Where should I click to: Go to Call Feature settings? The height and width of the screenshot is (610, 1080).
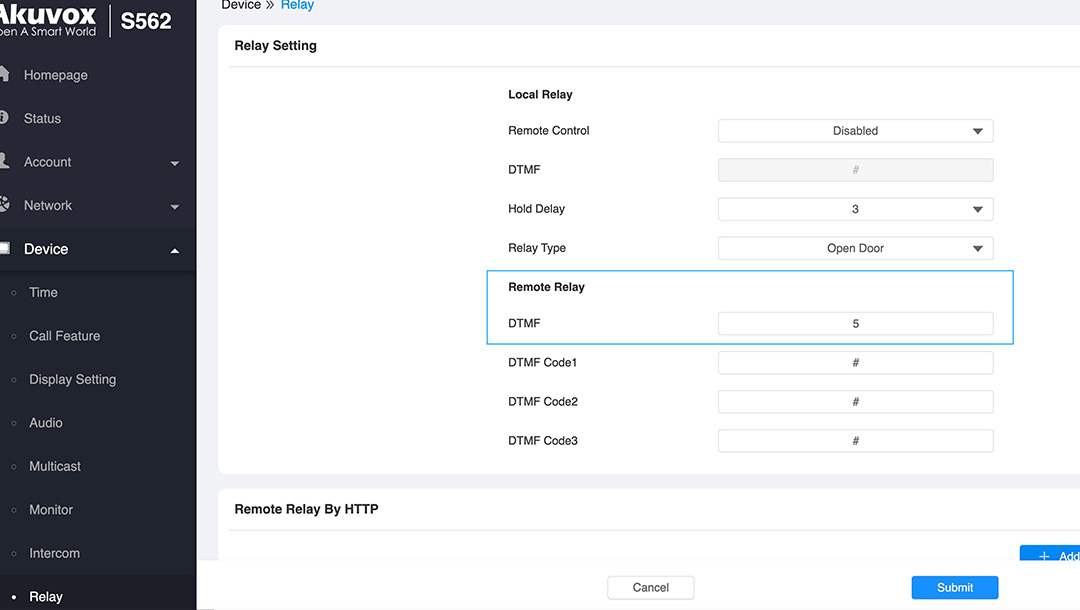[x=64, y=336]
